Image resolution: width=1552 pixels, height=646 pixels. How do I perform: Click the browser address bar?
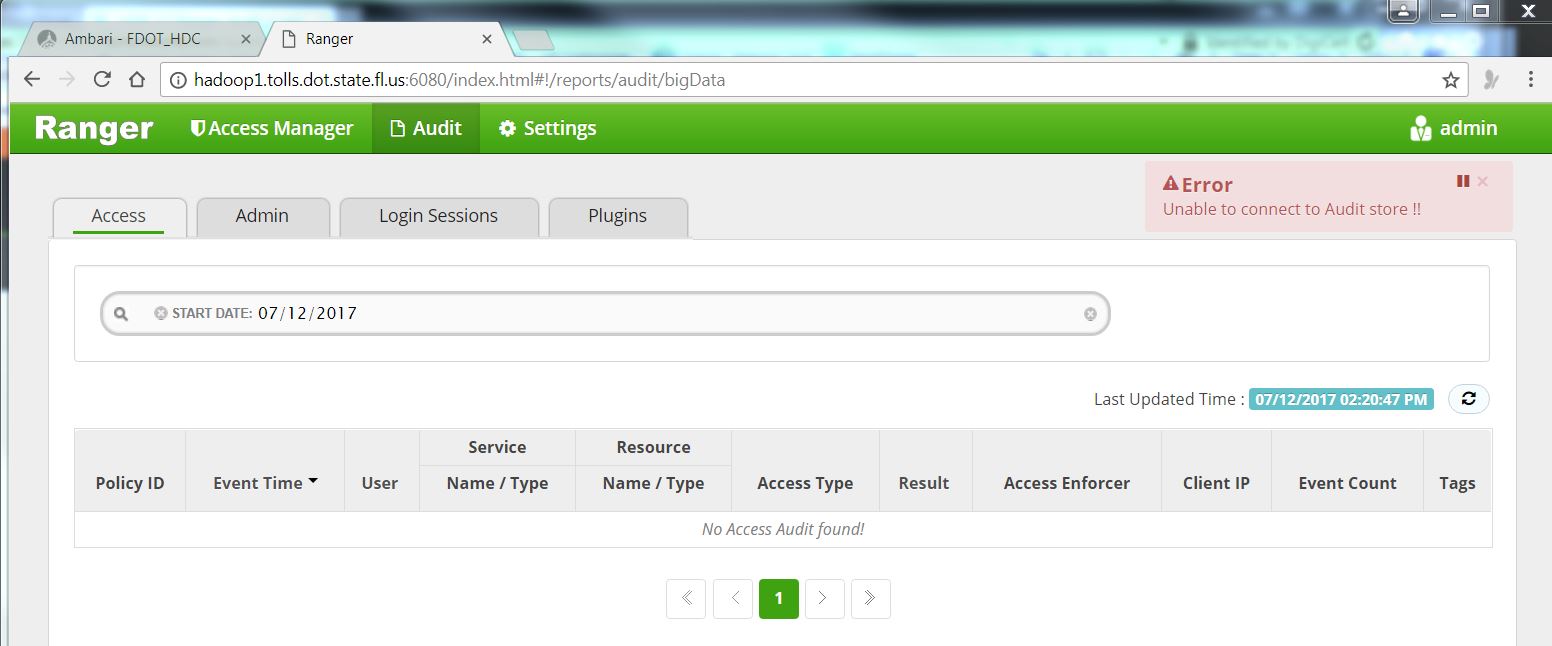click(700, 79)
